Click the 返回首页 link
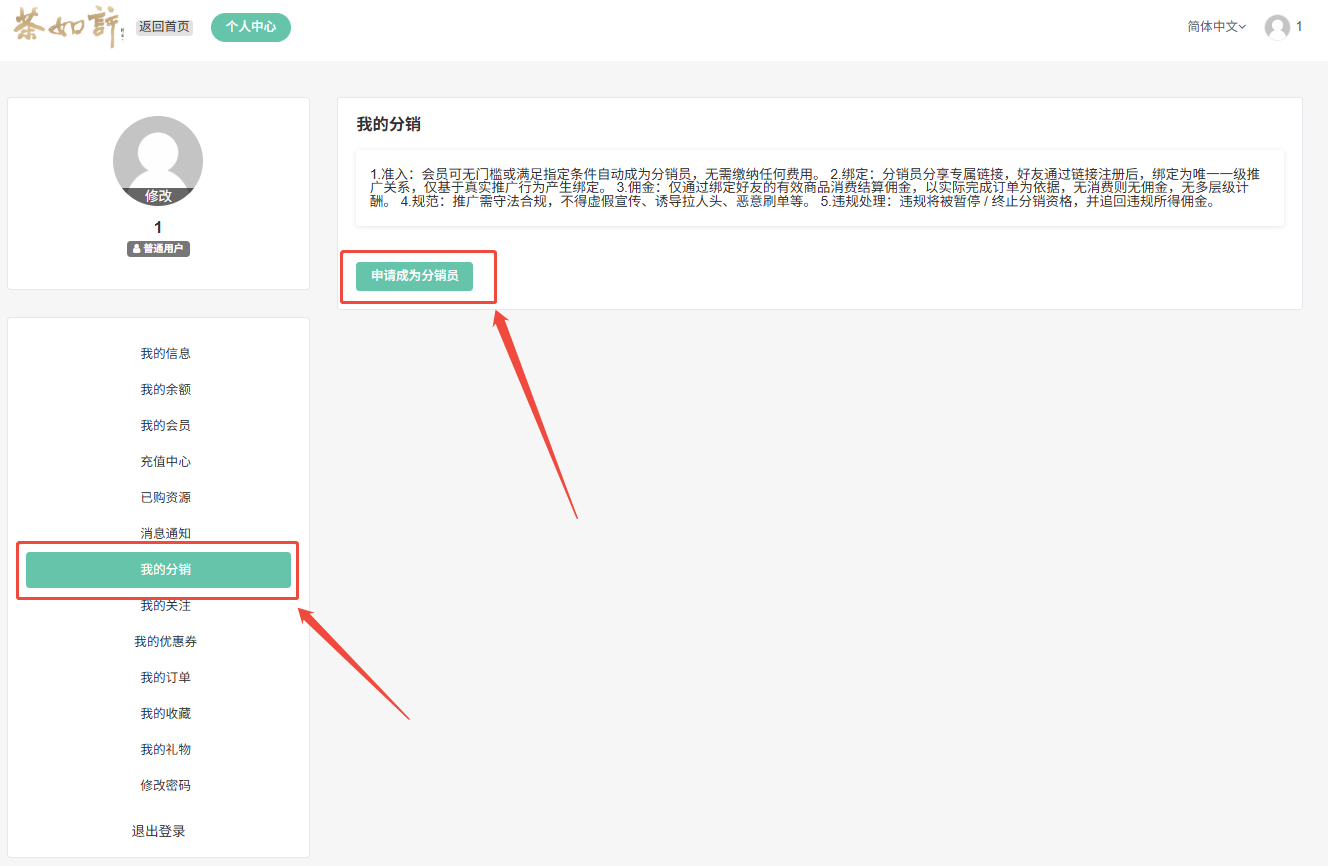Image resolution: width=1328 pixels, height=866 pixels. 164,27
